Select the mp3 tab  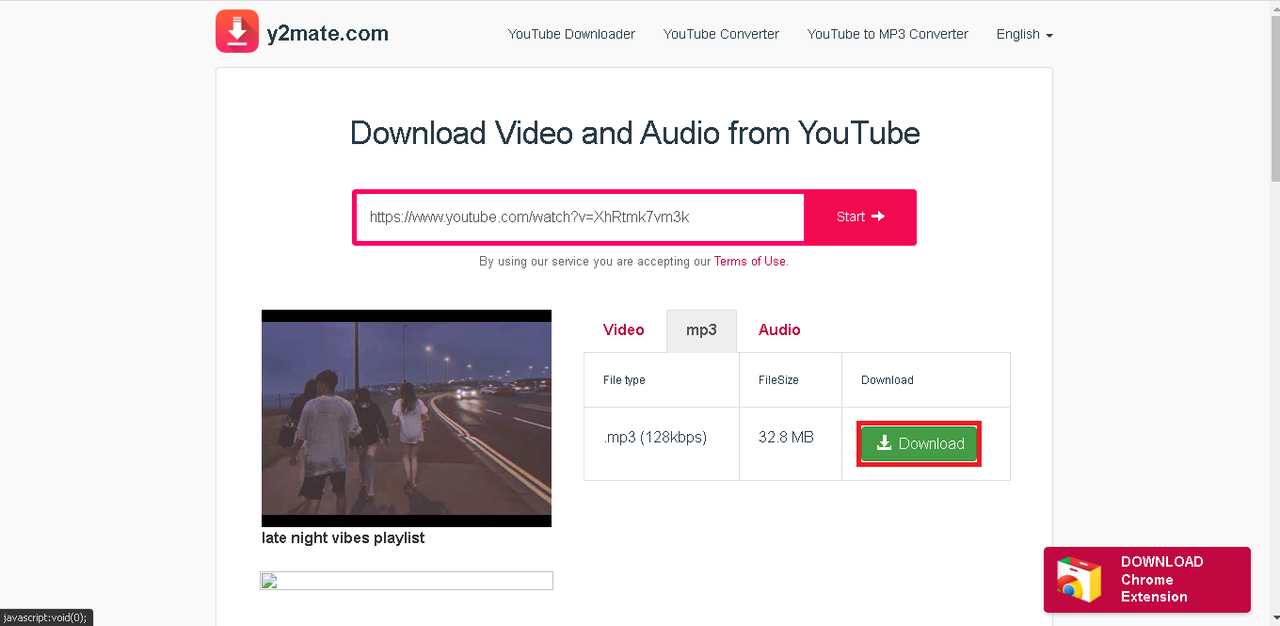click(x=701, y=330)
